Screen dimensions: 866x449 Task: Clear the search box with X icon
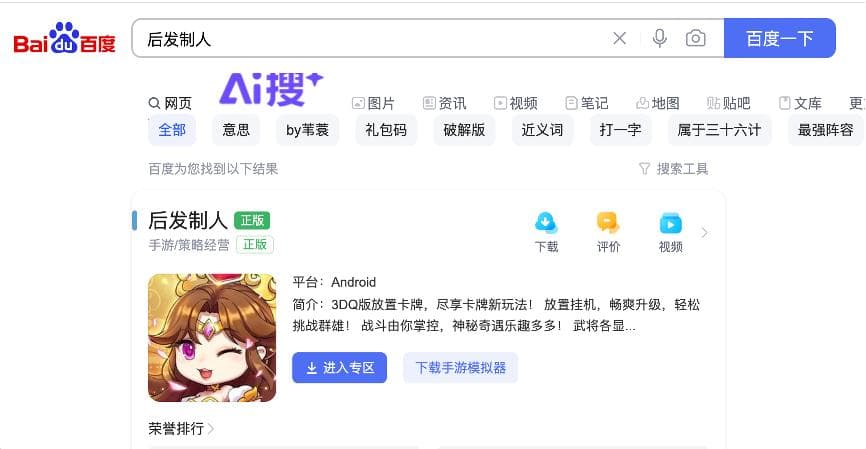tap(620, 38)
